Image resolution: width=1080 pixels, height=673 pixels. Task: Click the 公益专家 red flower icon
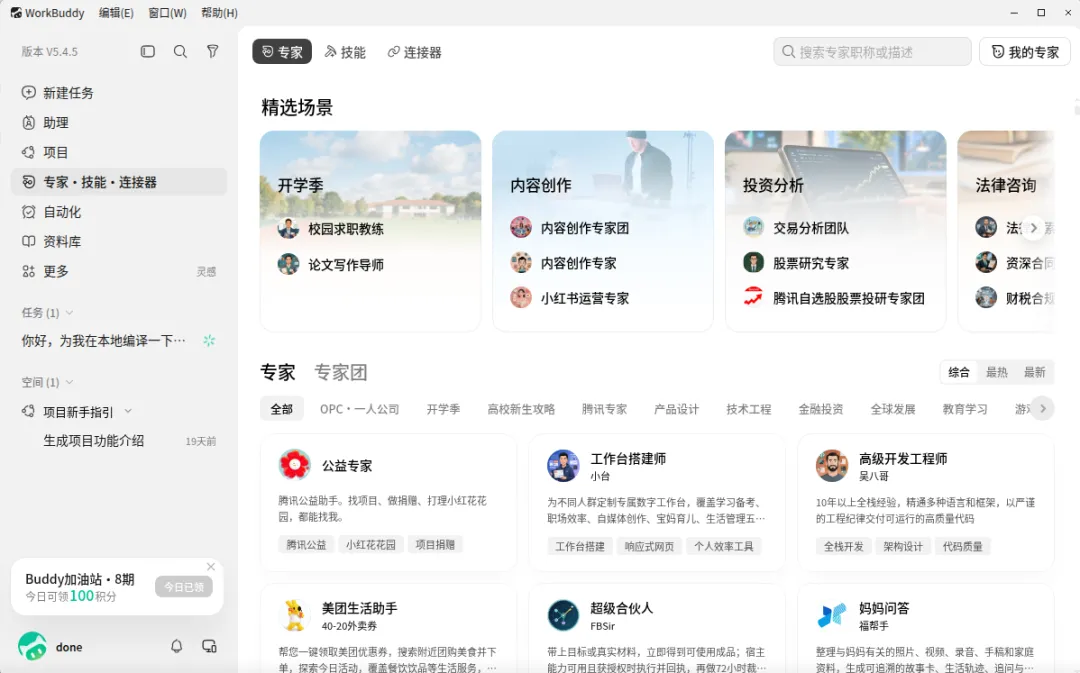294,465
